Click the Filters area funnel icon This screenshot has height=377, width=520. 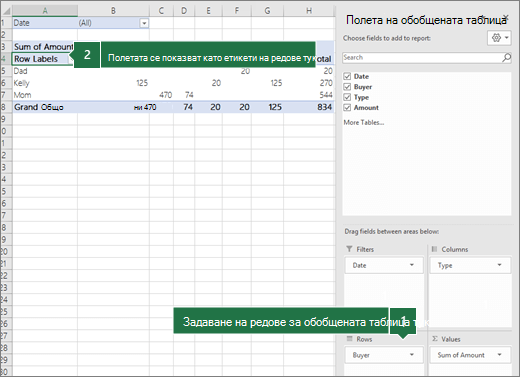[349, 249]
